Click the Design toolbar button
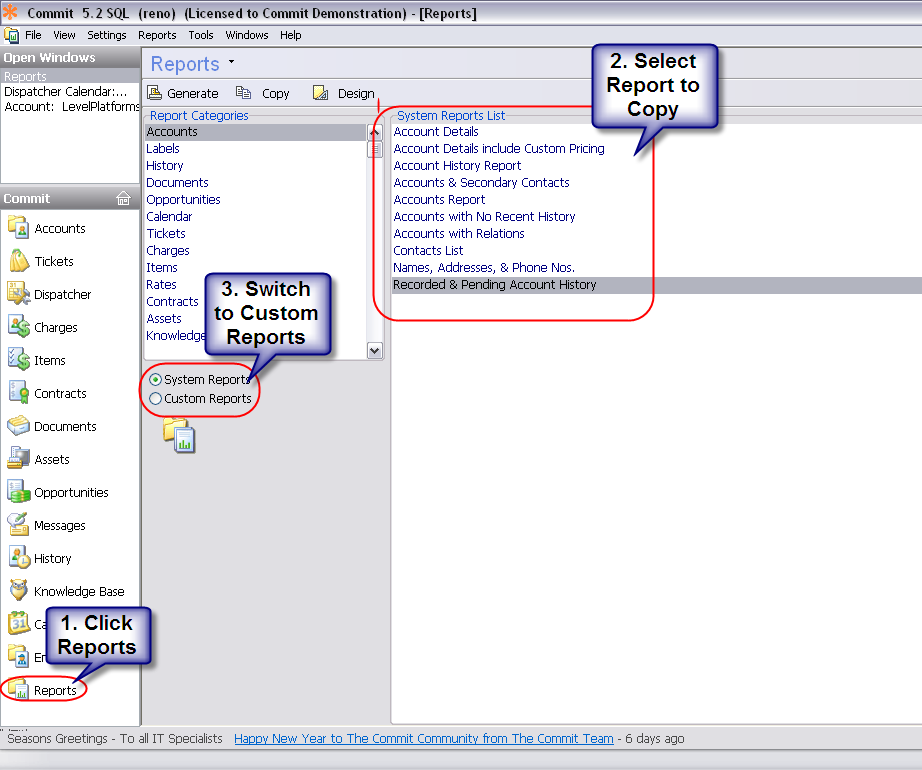This screenshot has height=770, width=922. point(344,93)
